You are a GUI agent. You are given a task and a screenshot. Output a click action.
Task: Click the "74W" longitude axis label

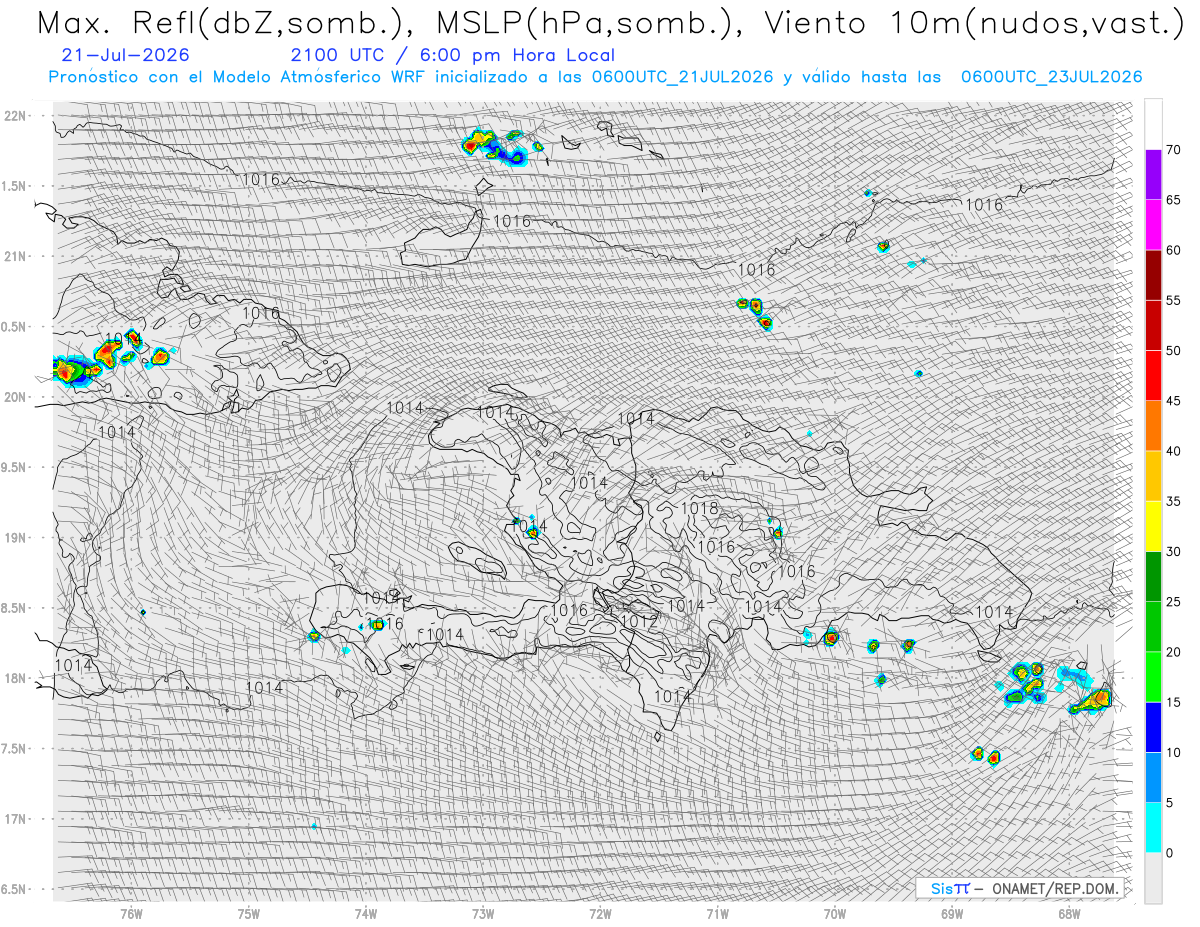coord(366,913)
